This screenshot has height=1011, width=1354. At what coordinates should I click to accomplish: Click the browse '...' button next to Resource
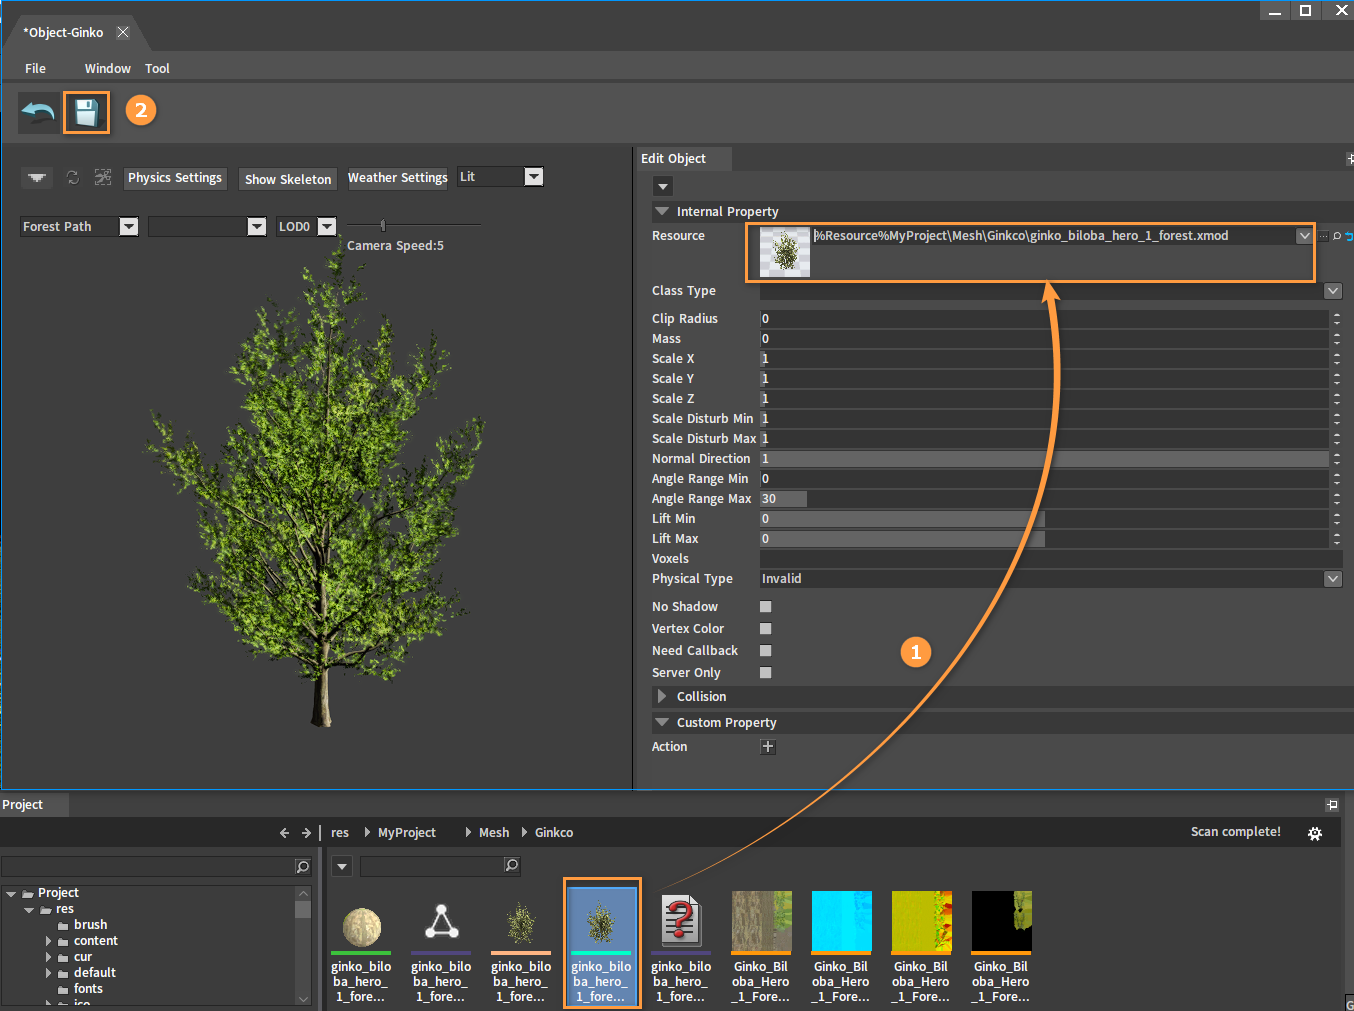tap(1324, 236)
